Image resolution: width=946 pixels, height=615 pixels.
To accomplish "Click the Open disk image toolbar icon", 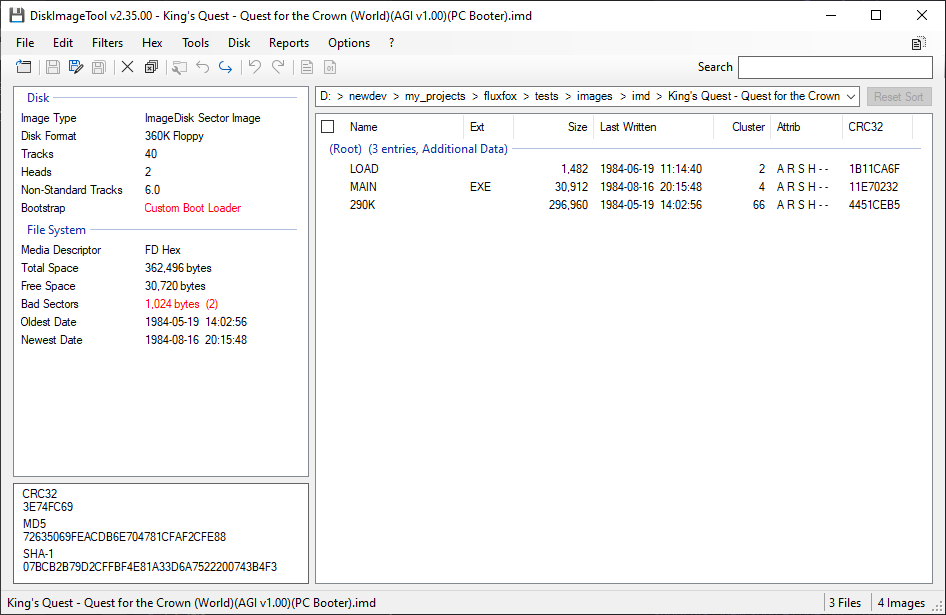I will pos(24,67).
